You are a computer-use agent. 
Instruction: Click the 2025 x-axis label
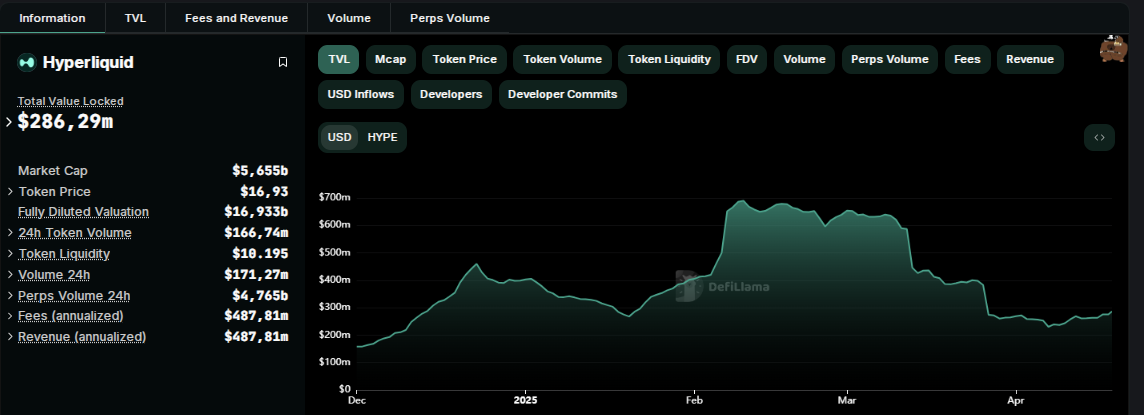tap(525, 400)
